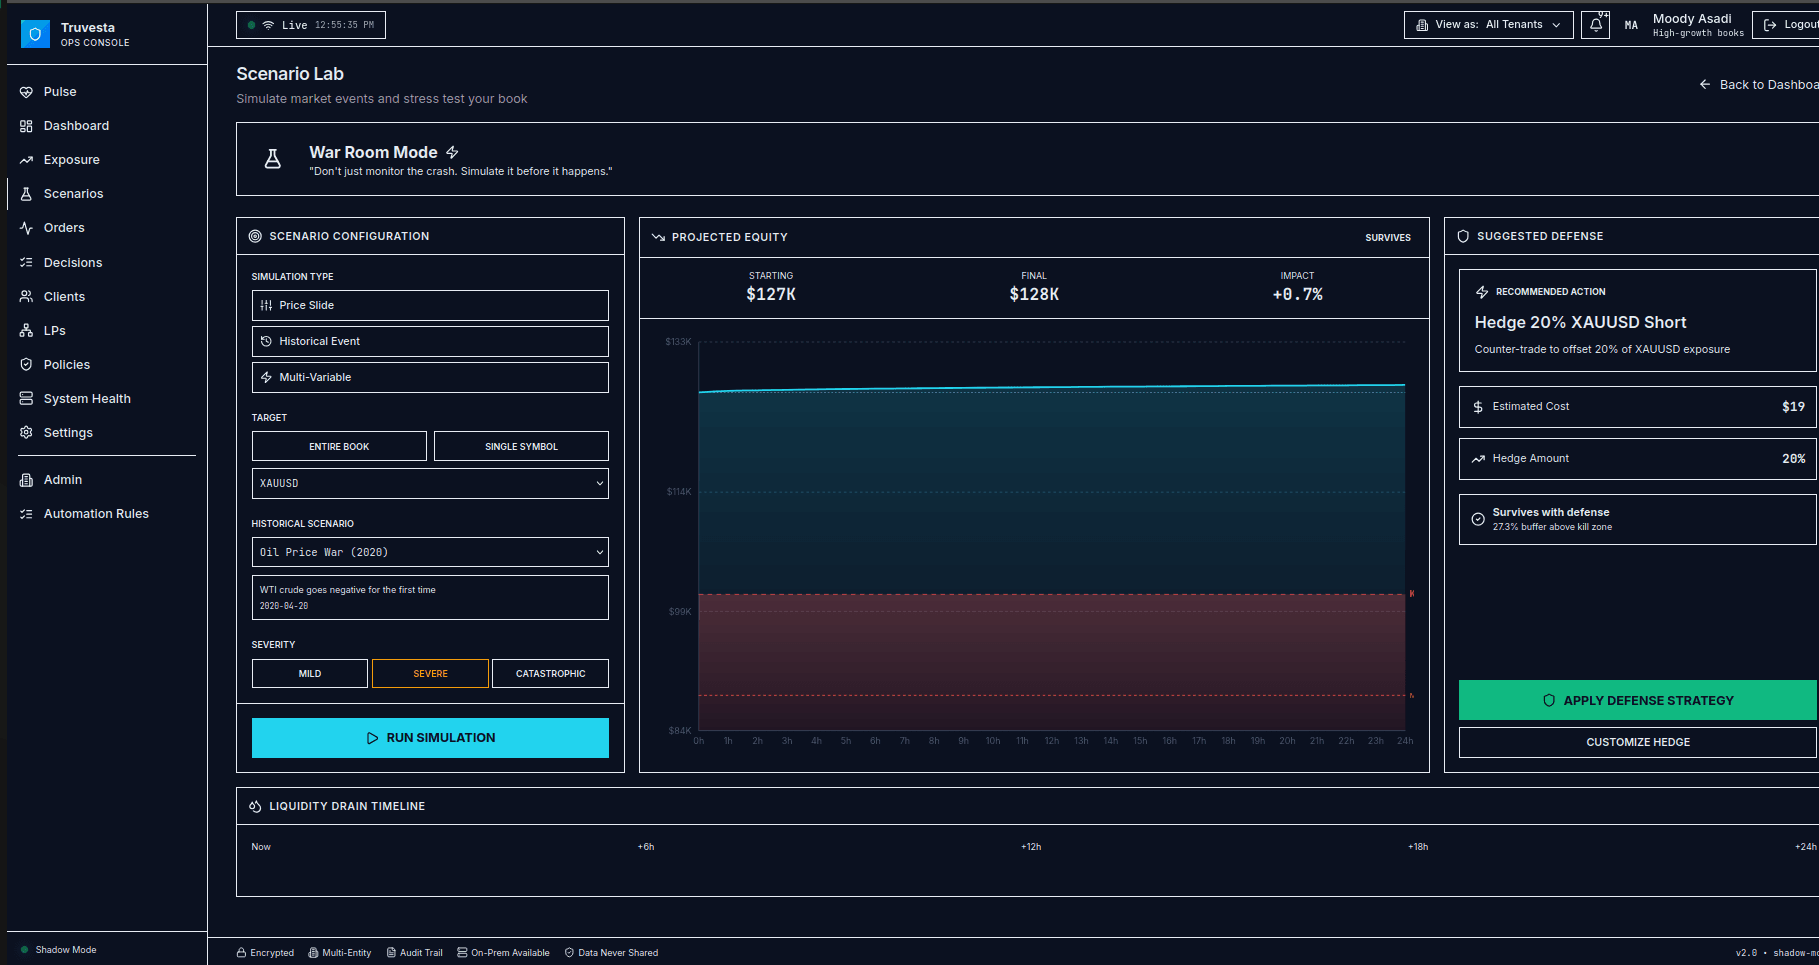
Task: Click the LPs network icon
Action: 26,331
